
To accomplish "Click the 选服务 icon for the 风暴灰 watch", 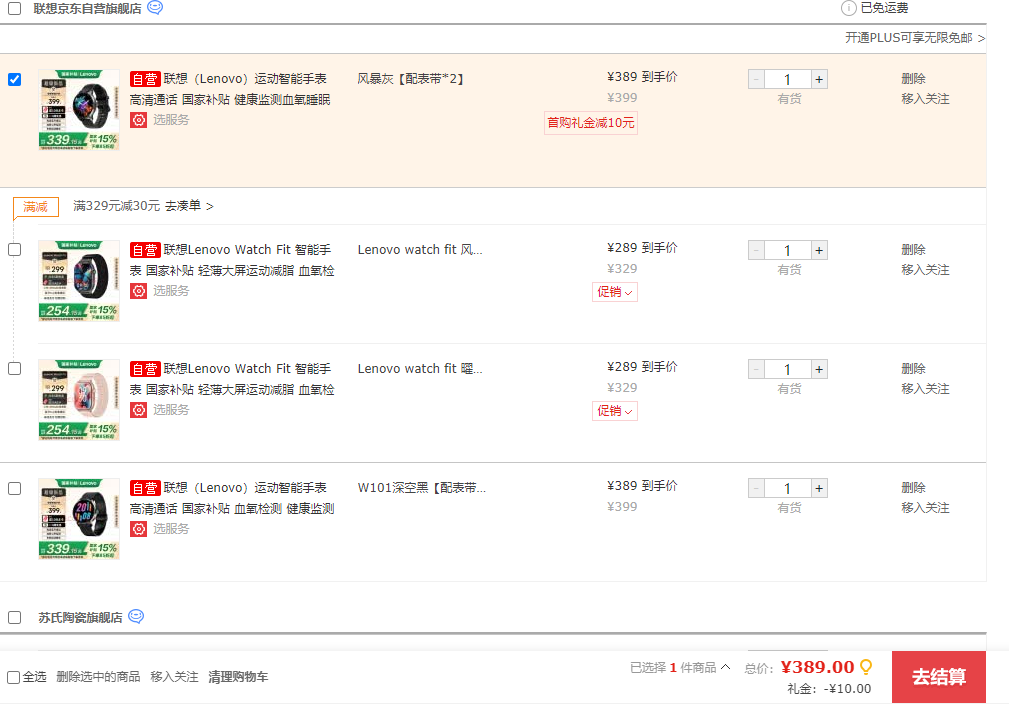I will pos(139,120).
